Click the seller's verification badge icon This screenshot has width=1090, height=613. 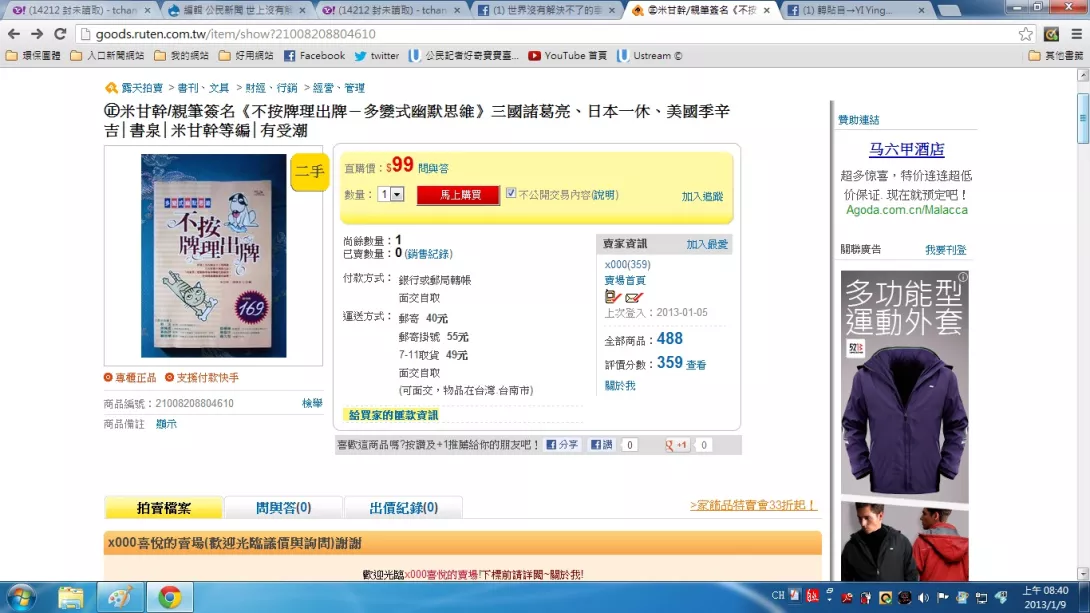point(612,297)
